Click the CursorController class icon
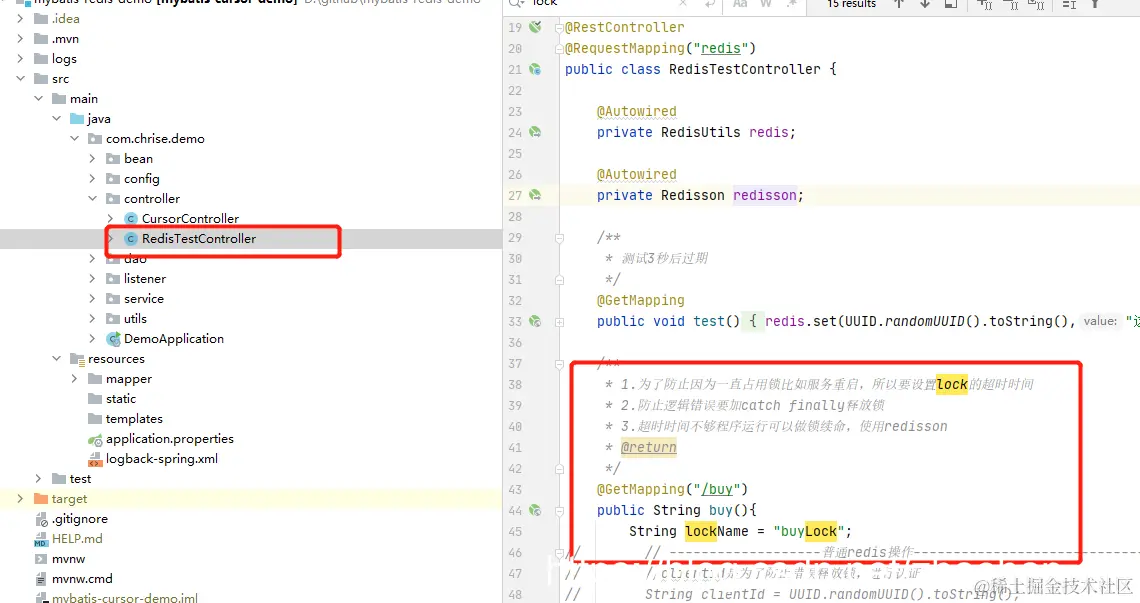The width and height of the screenshot is (1140, 603). tap(131, 218)
